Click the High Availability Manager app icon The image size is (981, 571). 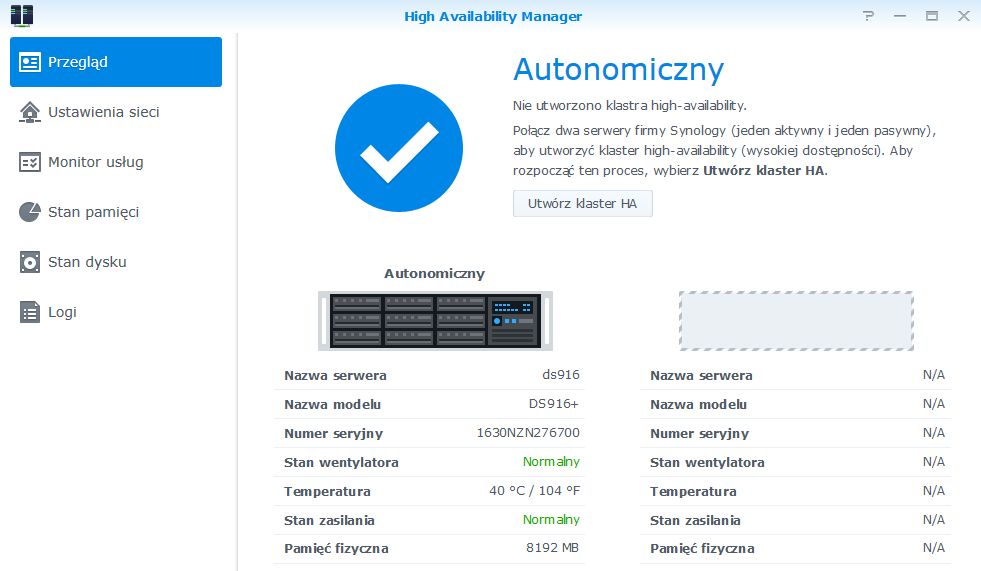click(x=22, y=16)
